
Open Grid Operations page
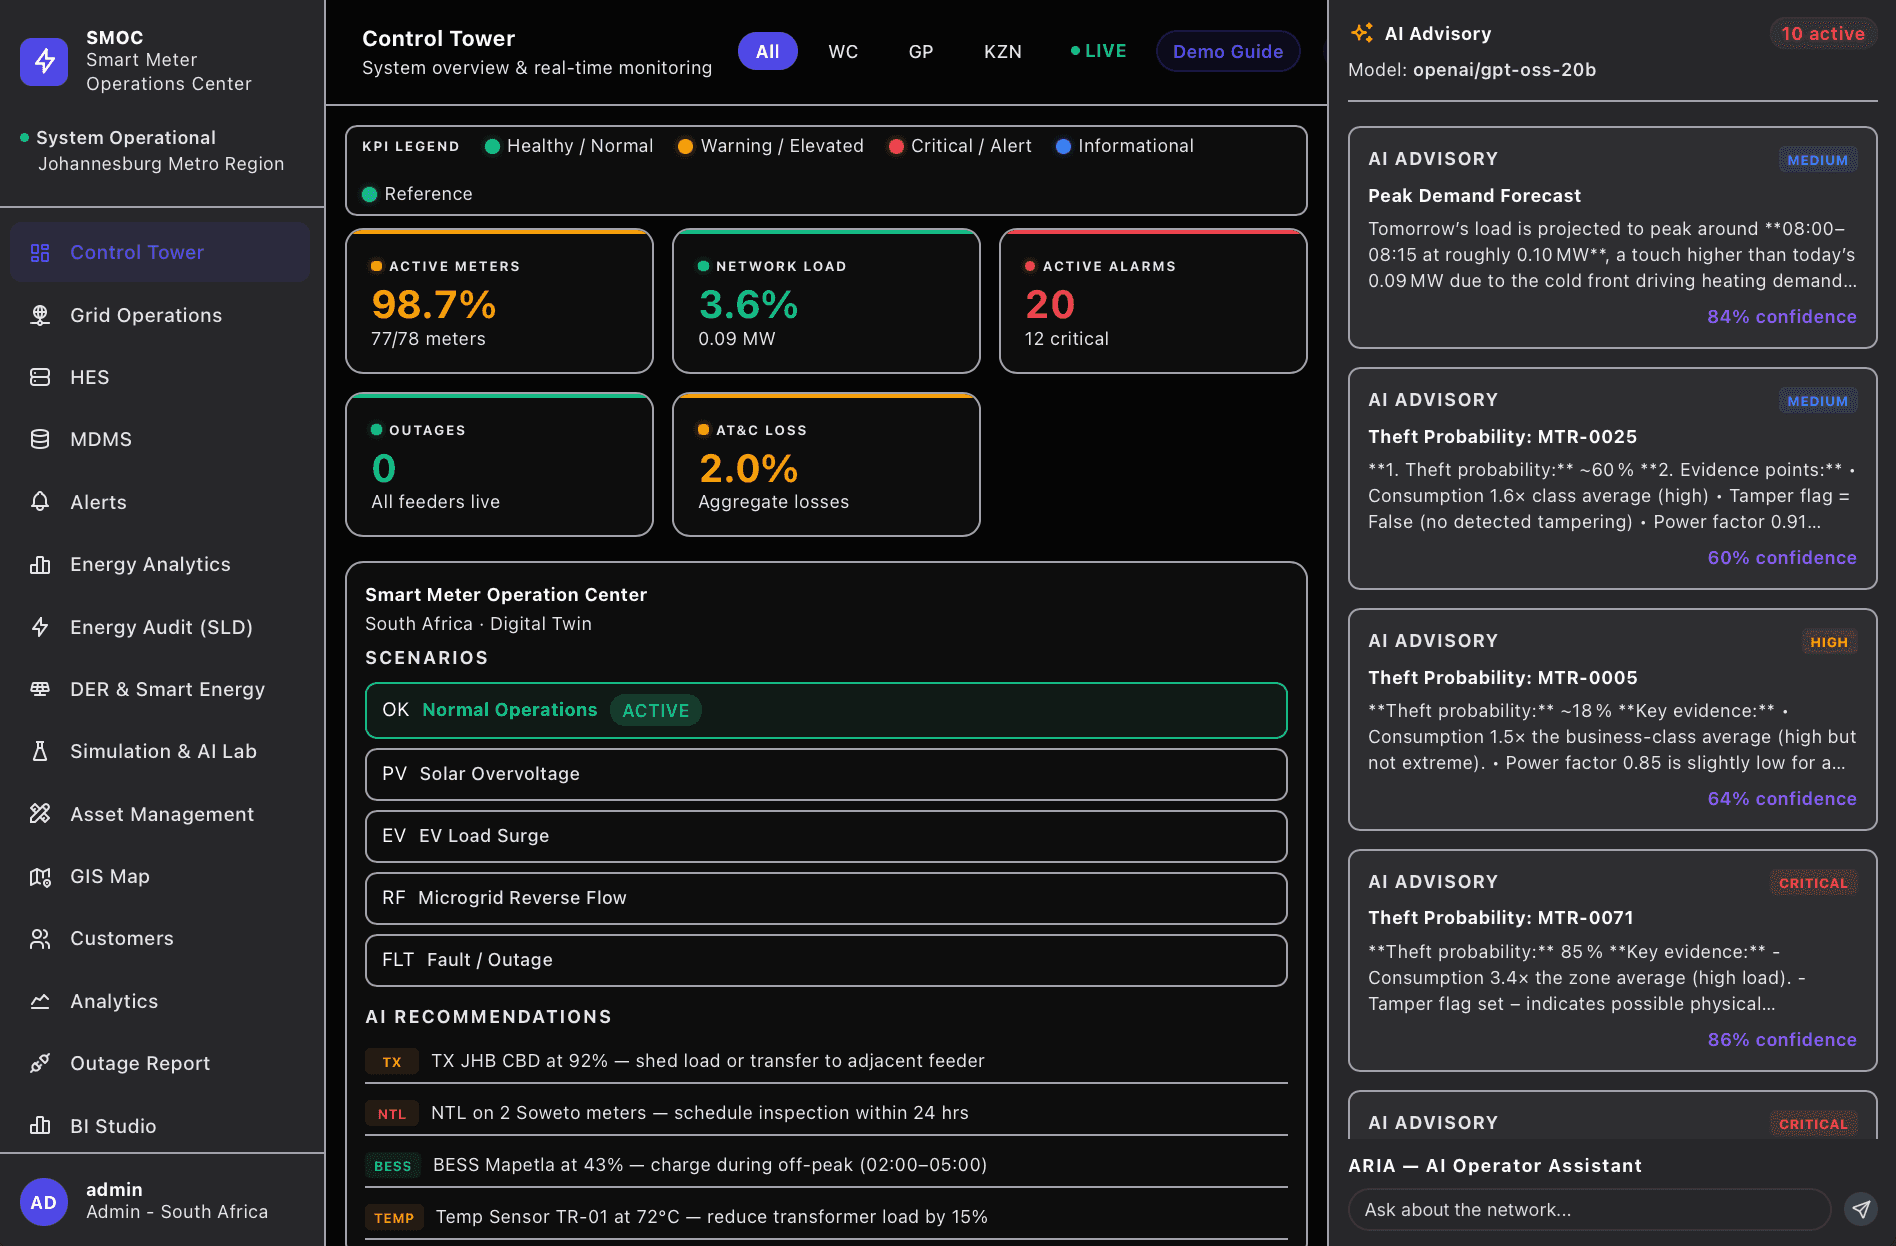160,315
